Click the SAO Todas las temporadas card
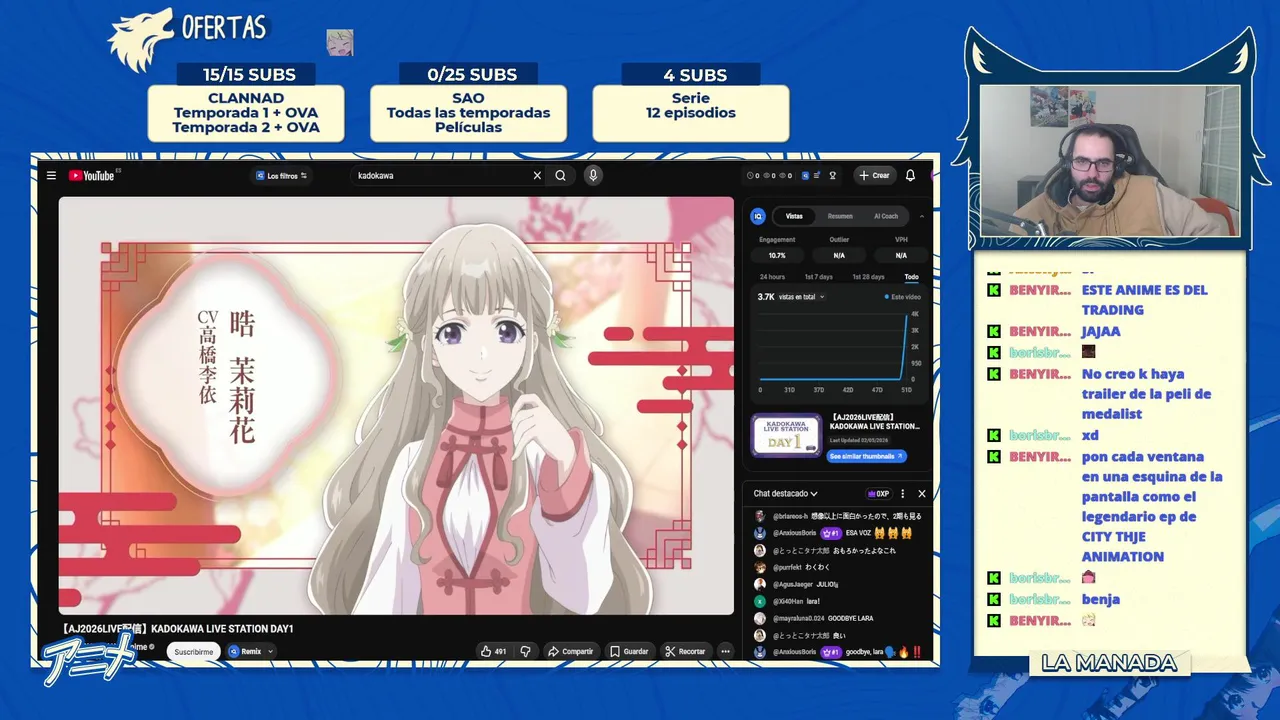1280x720 pixels. (468, 113)
